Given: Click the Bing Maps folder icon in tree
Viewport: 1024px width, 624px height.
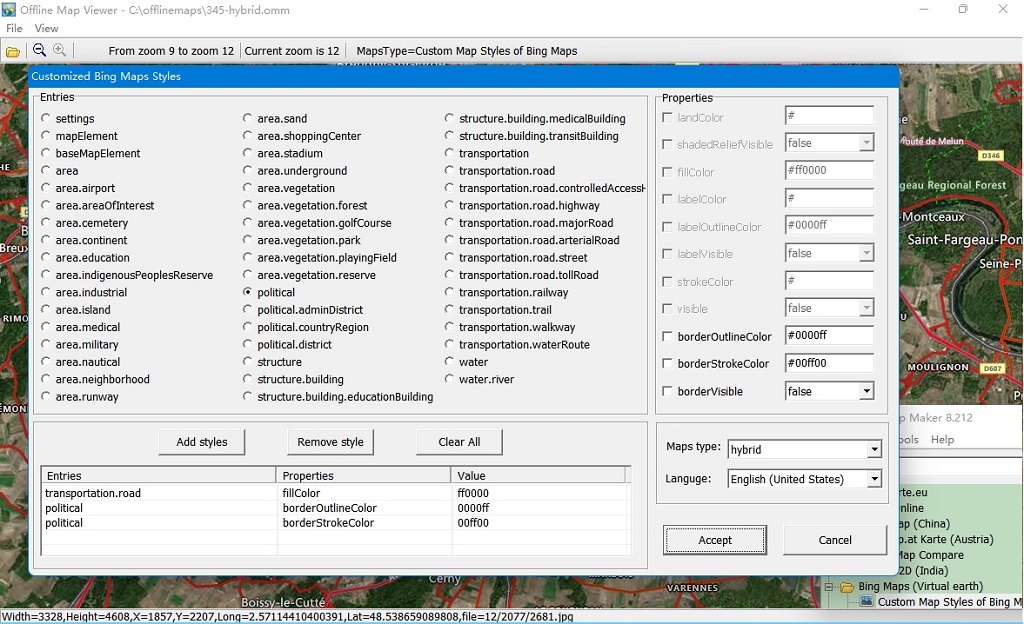Looking at the screenshot, I should coord(847,587).
